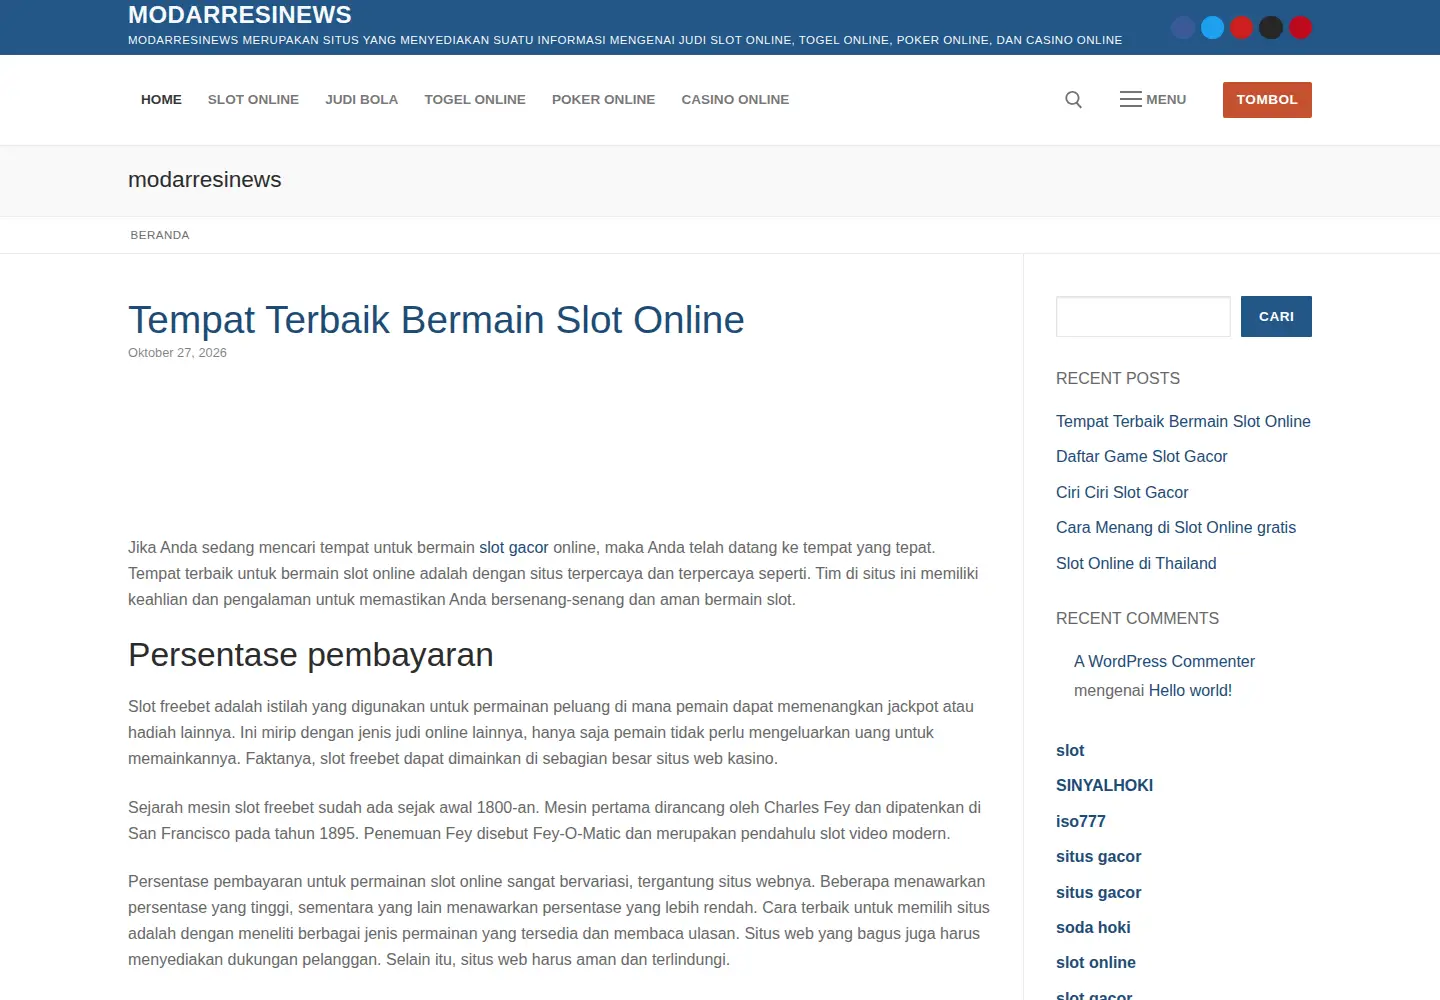Click the light blue social circle icon
The image size is (1440, 1000).
coord(1212,28)
